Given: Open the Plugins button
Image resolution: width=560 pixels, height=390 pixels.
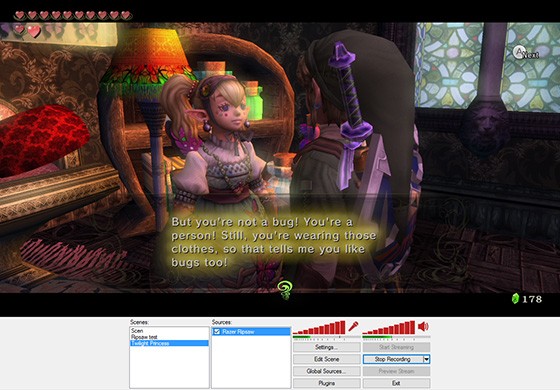Looking at the screenshot, I should pos(327,383).
